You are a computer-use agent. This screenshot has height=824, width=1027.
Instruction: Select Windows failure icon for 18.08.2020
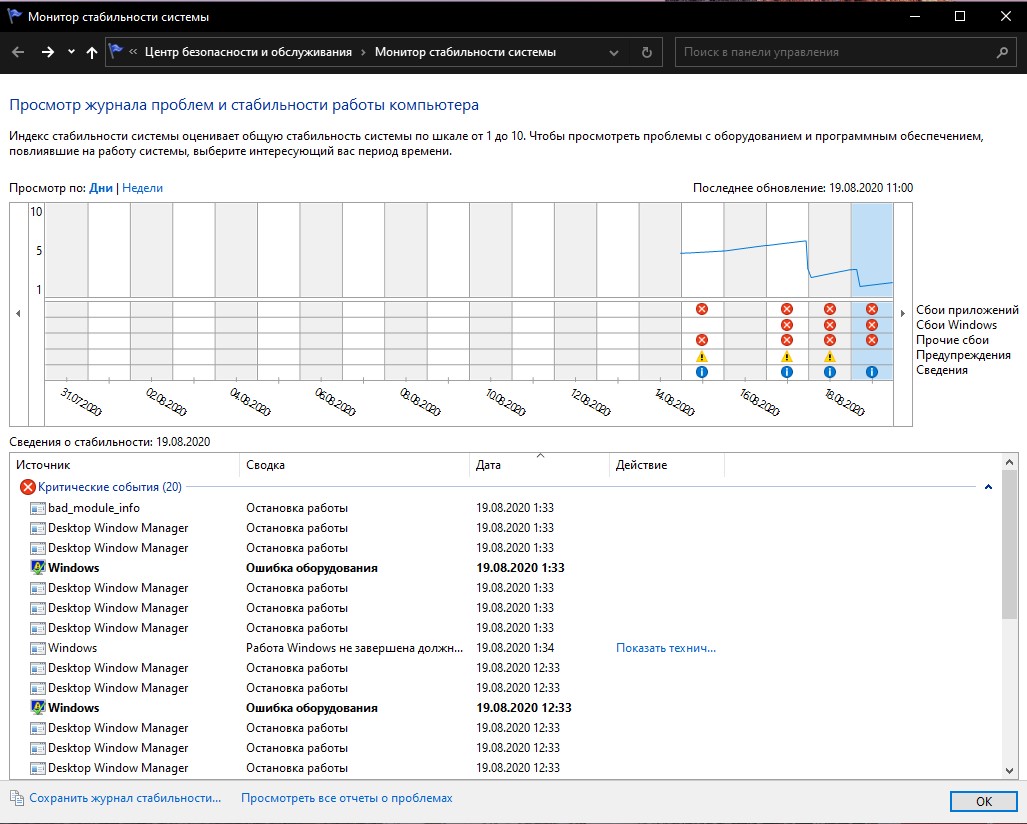click(x=830, y=325)
